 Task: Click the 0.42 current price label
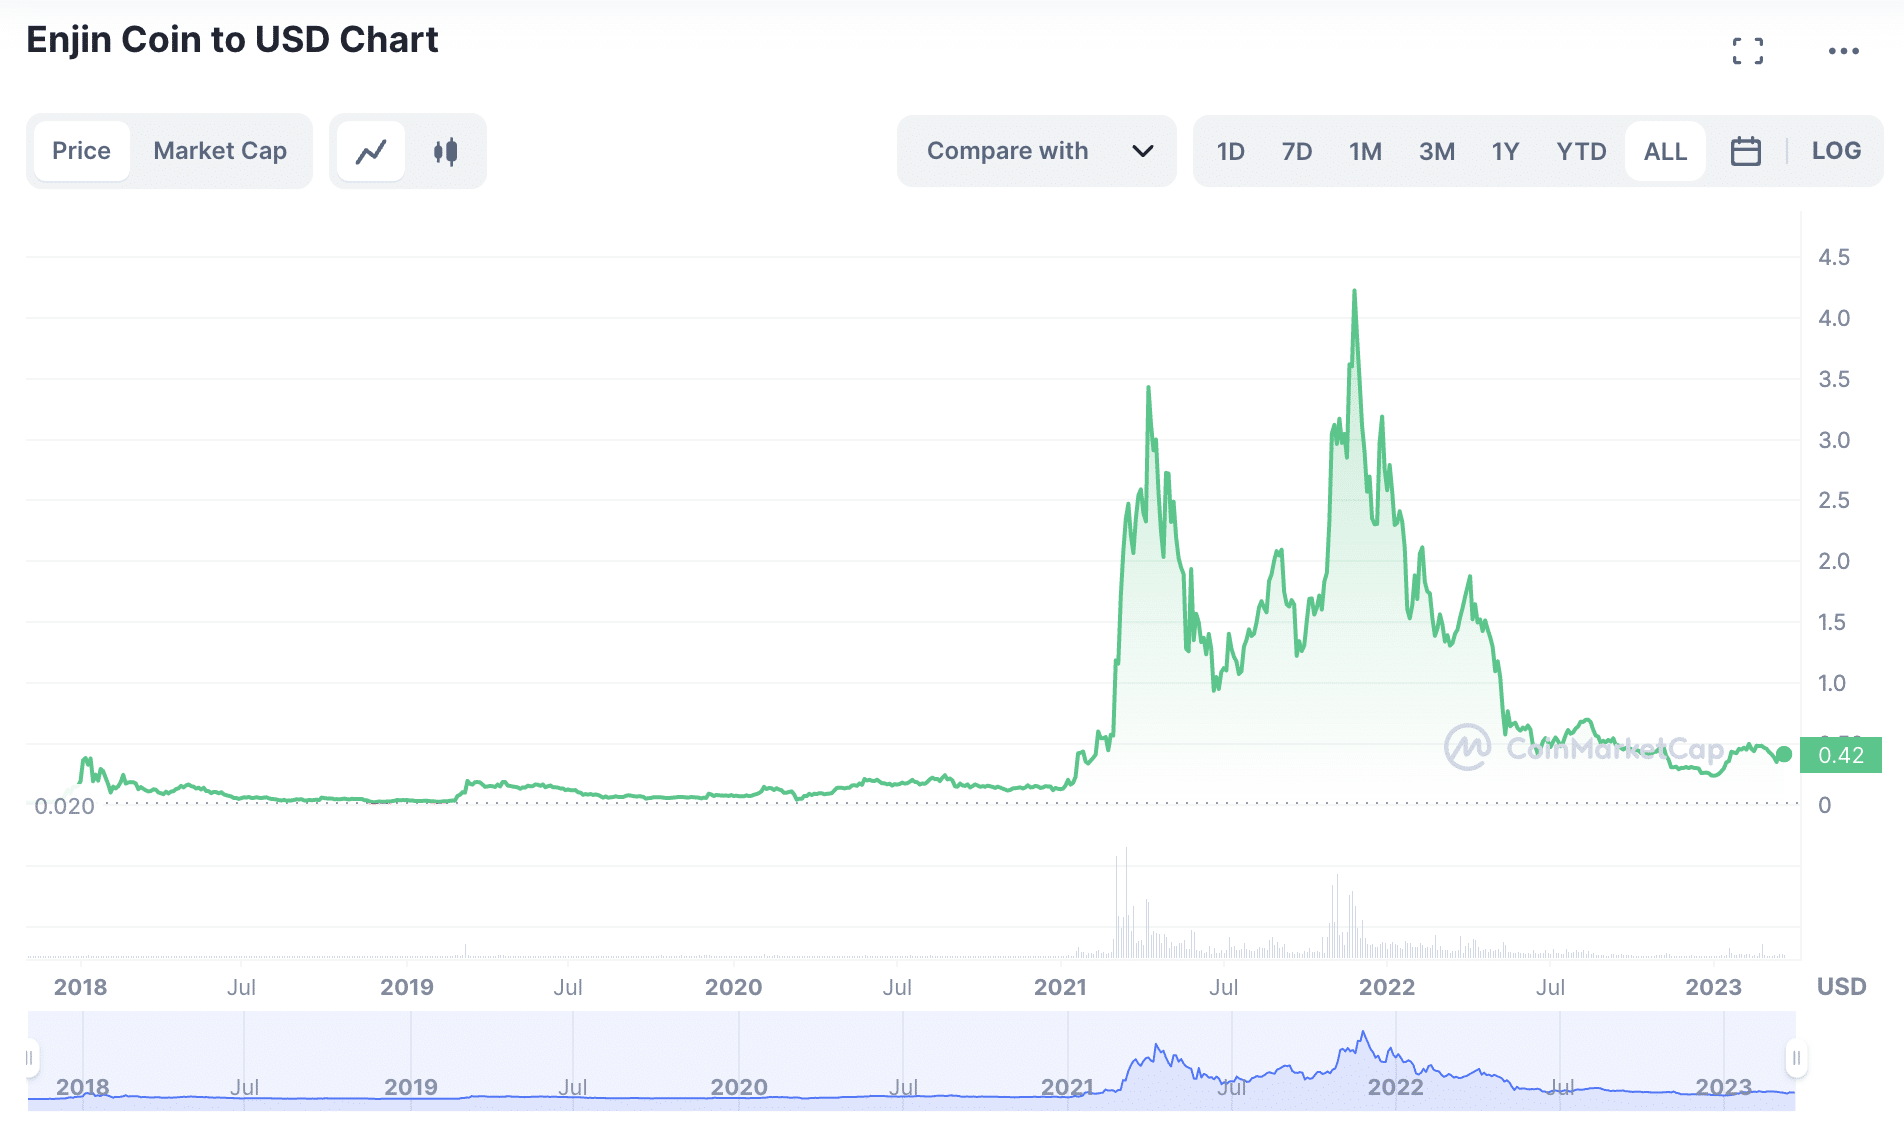(1841, 755)
